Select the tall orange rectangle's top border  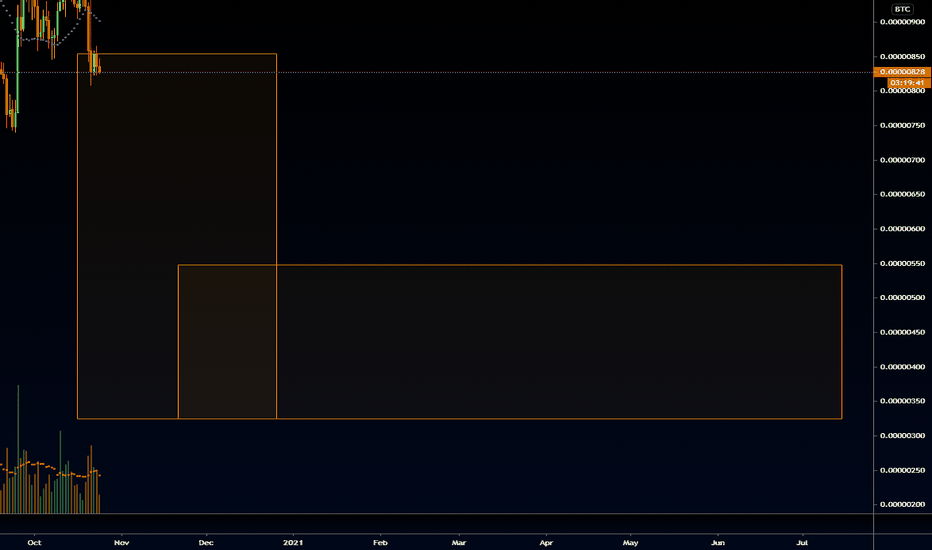pos(177,54)
